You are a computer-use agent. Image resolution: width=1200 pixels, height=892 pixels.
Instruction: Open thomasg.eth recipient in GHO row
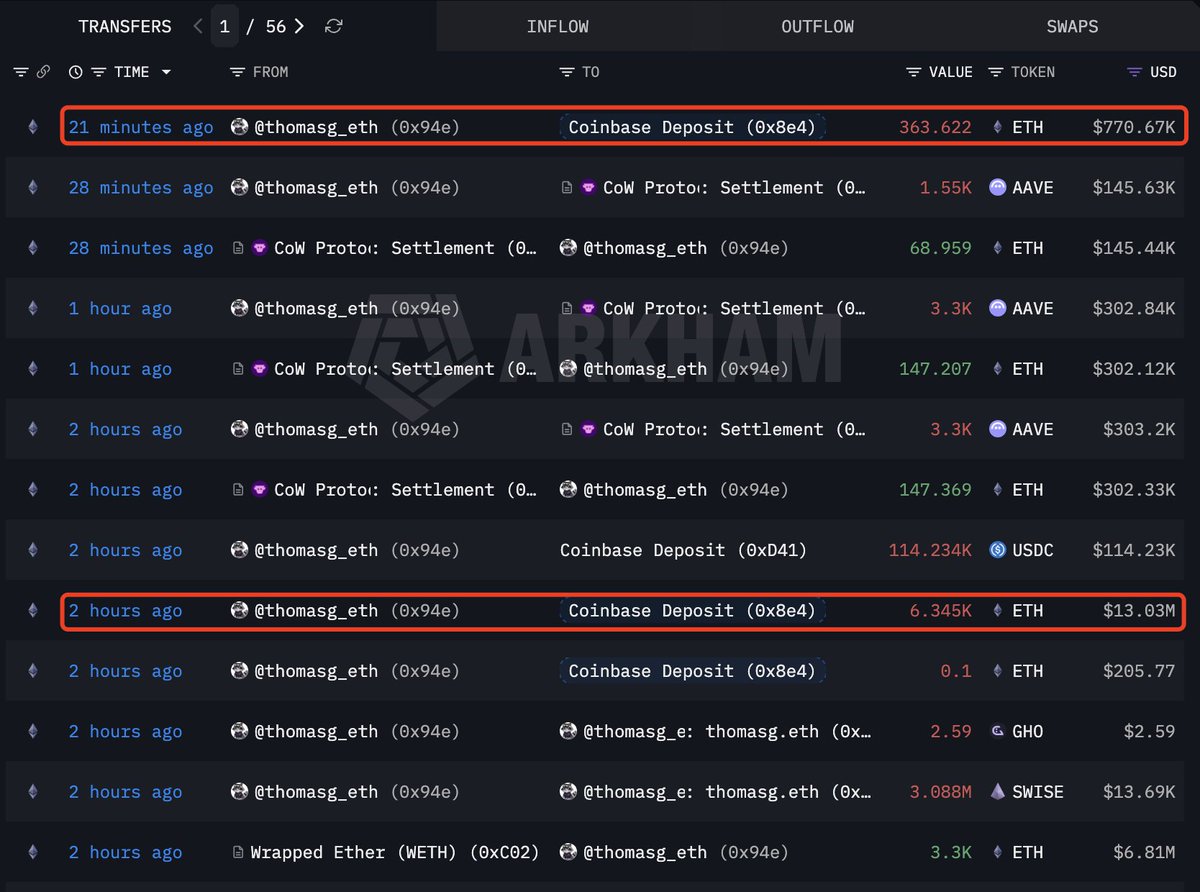click(727, 732)
